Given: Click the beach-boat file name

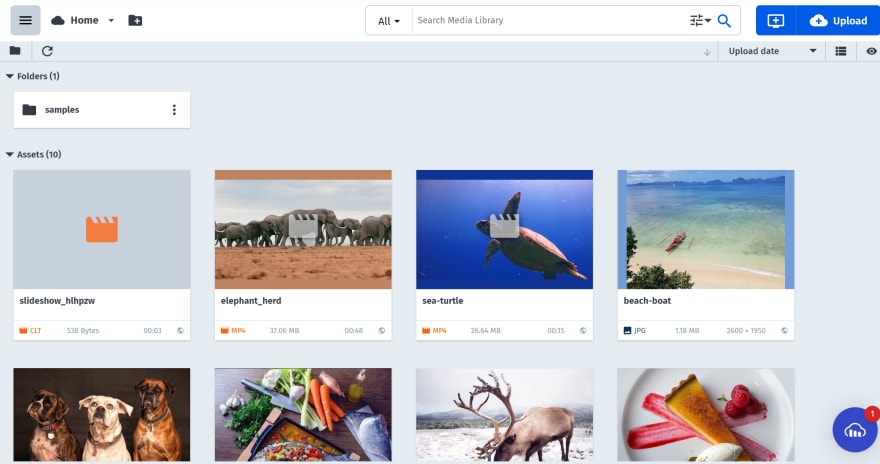Looking at the screenshot, I should (647, 301).
